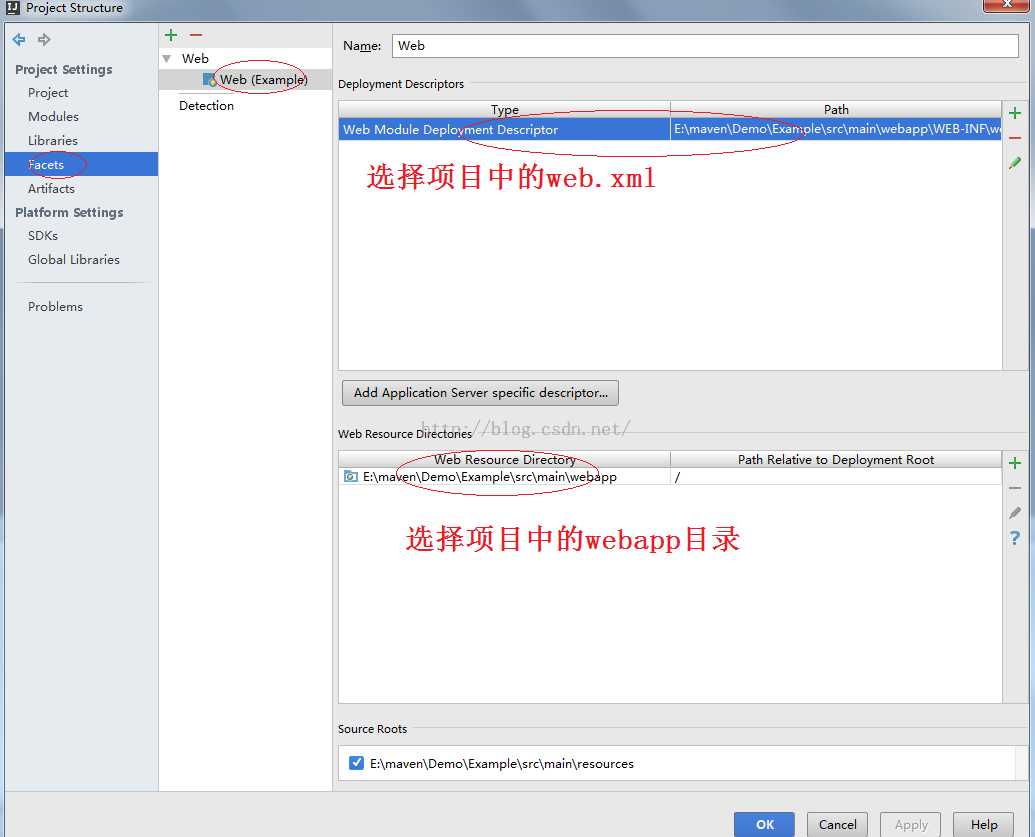1035x837 pixels.
Task: Add a web resource directory
Action: tap(1015, 463)
